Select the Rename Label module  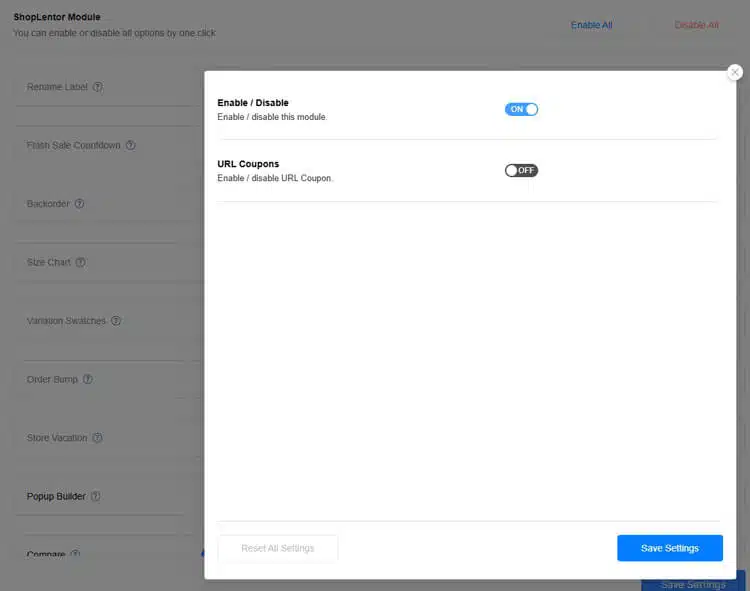pyautogui.click(x=57, y=87)
